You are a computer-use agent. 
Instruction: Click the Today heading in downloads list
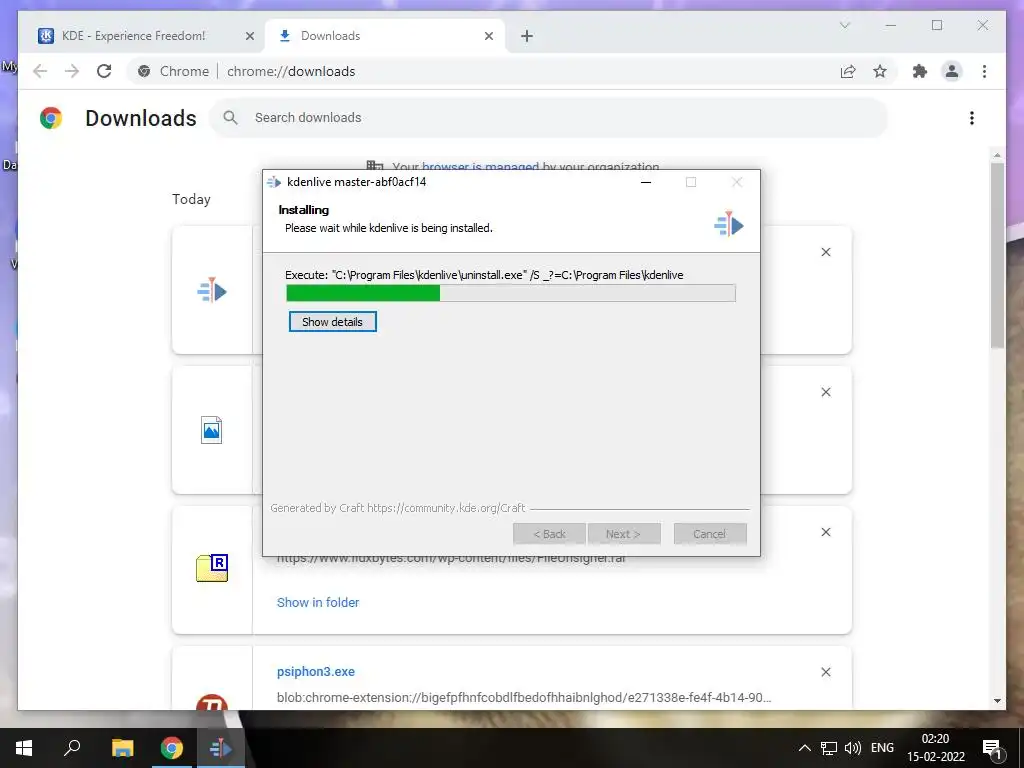pos(191,199)
